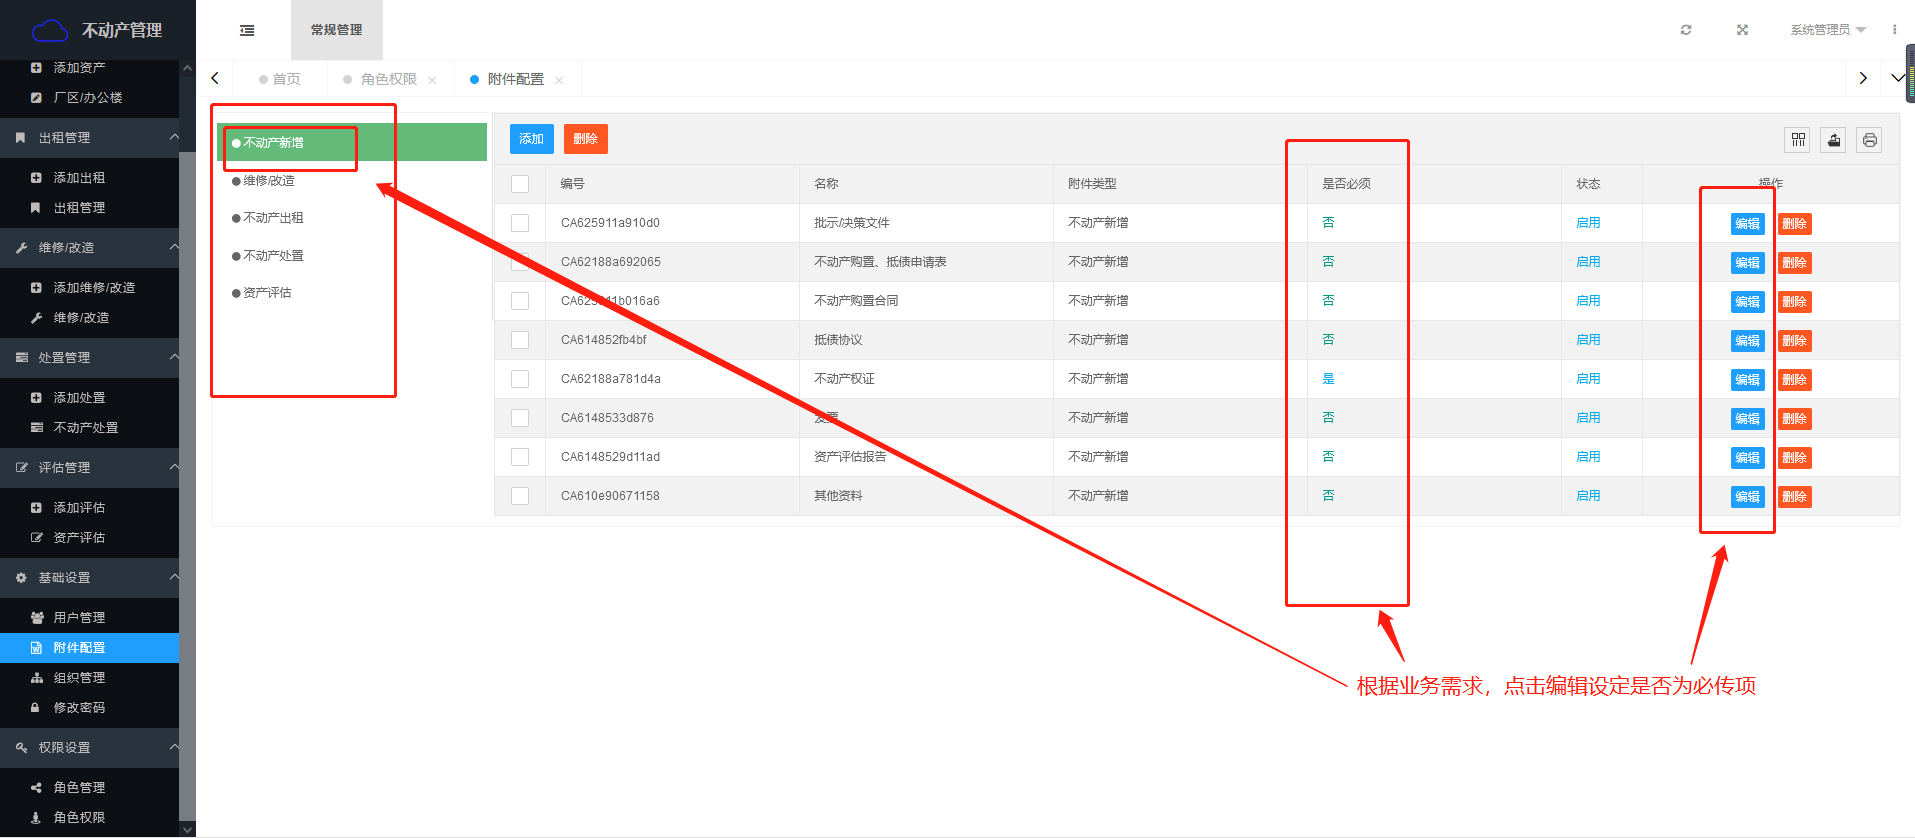This screenshot has width=1915, height=838.
Task: Open 用户管理 sidebar item
Action: click(89, 618)
